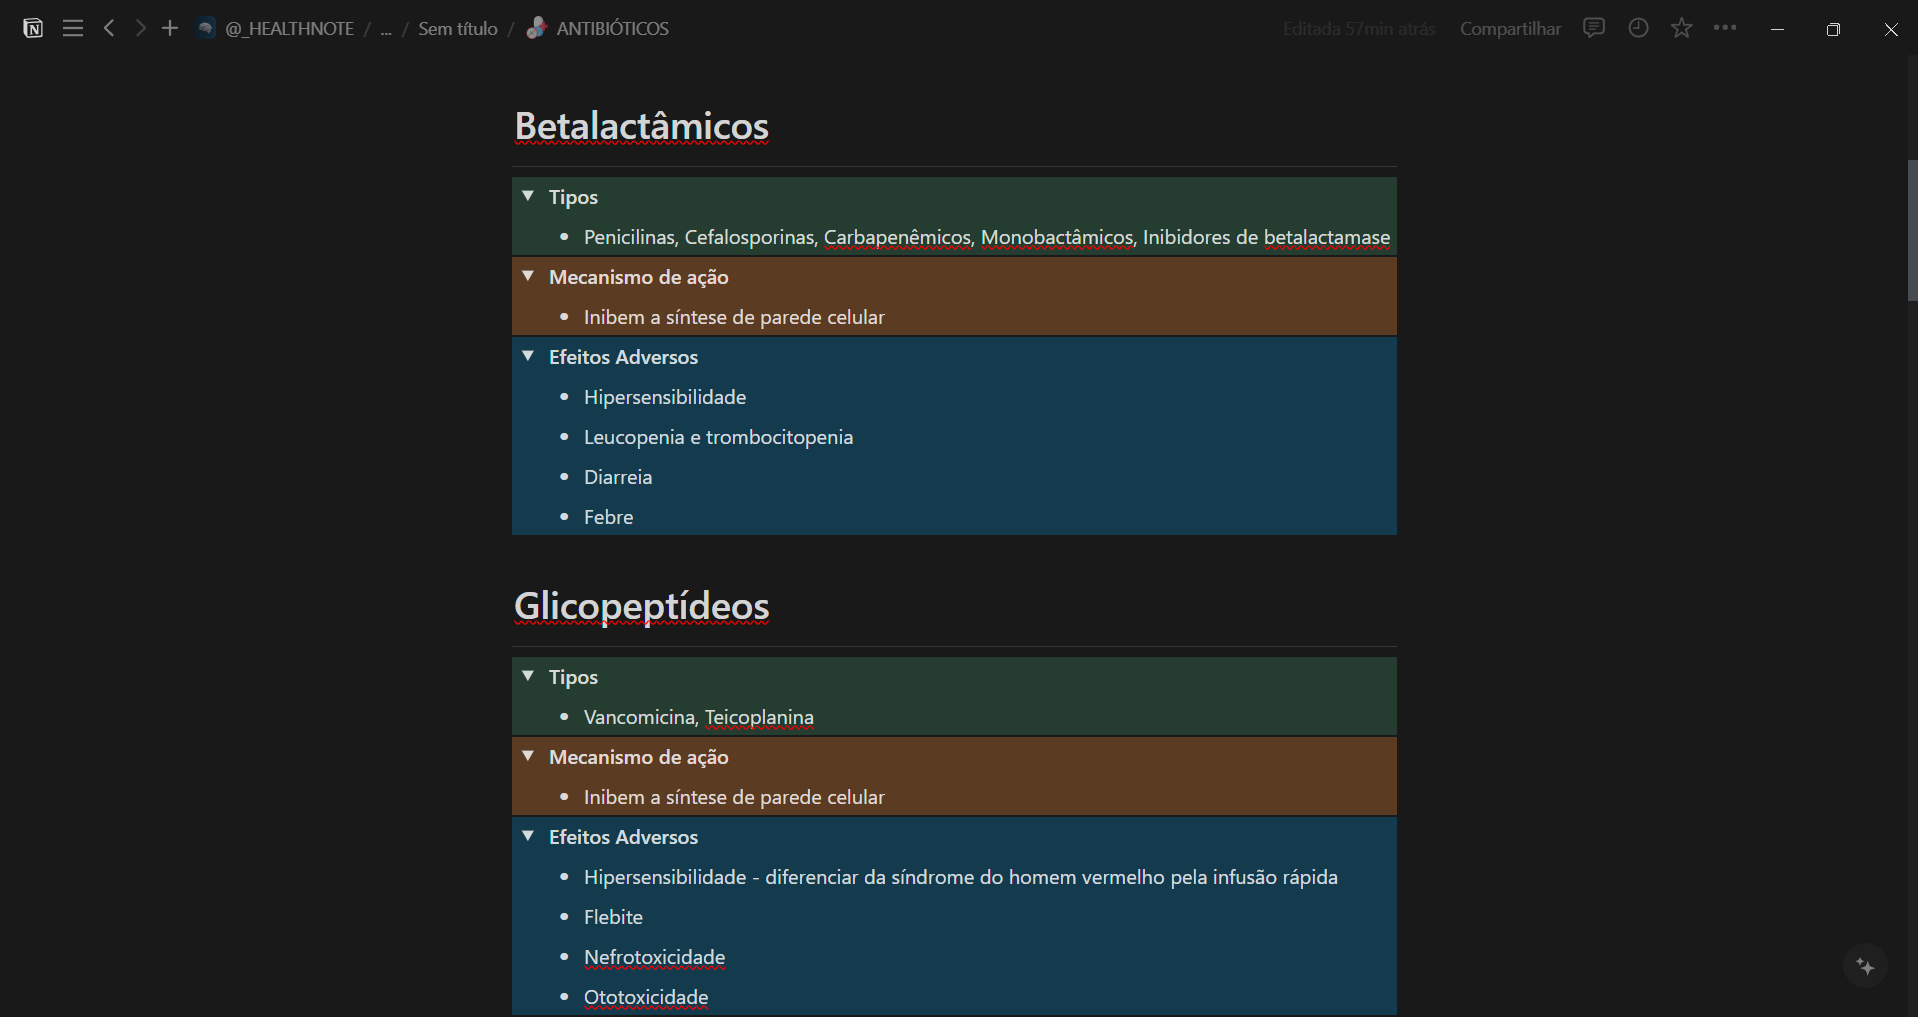Favorite the page with star icon
This screenshot has height=1017, width=1918.
coord(1682,28)
